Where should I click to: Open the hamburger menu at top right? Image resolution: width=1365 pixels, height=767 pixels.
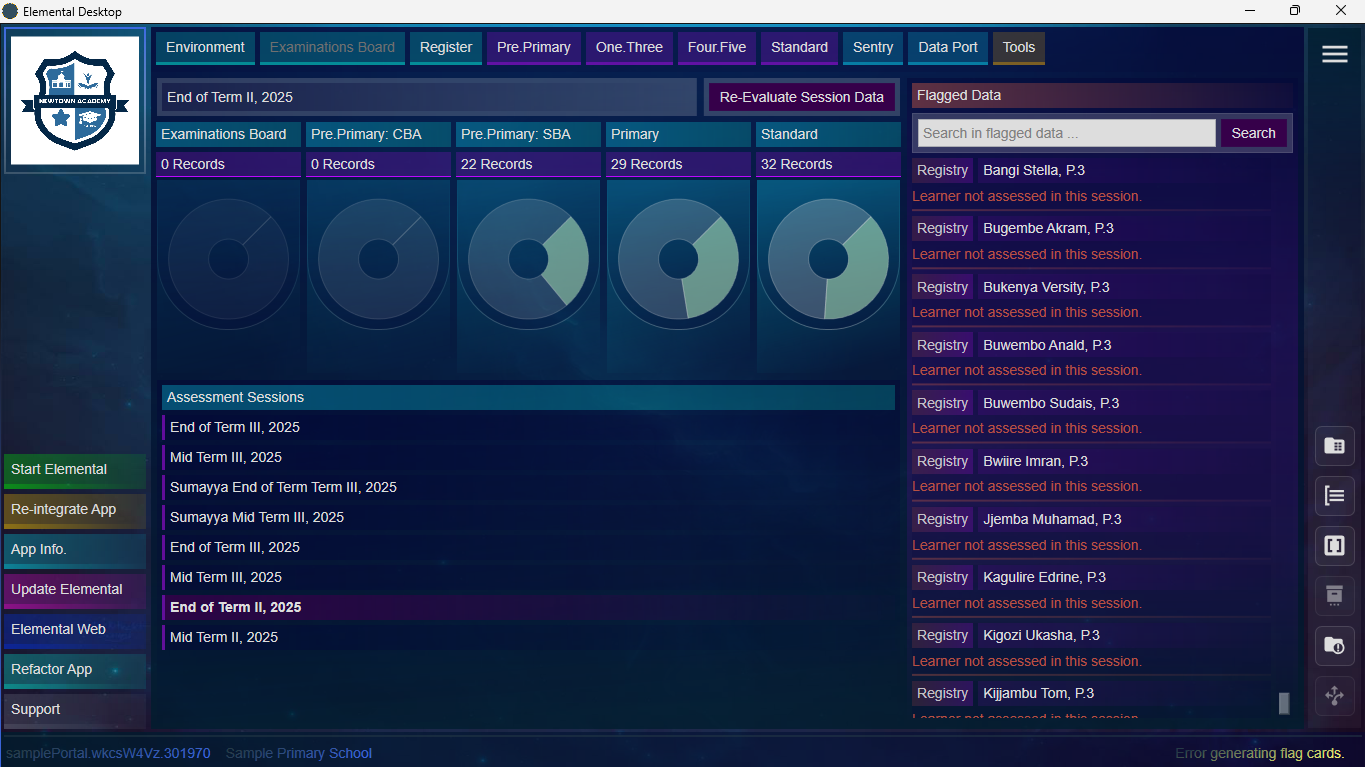click(1334, 55)
